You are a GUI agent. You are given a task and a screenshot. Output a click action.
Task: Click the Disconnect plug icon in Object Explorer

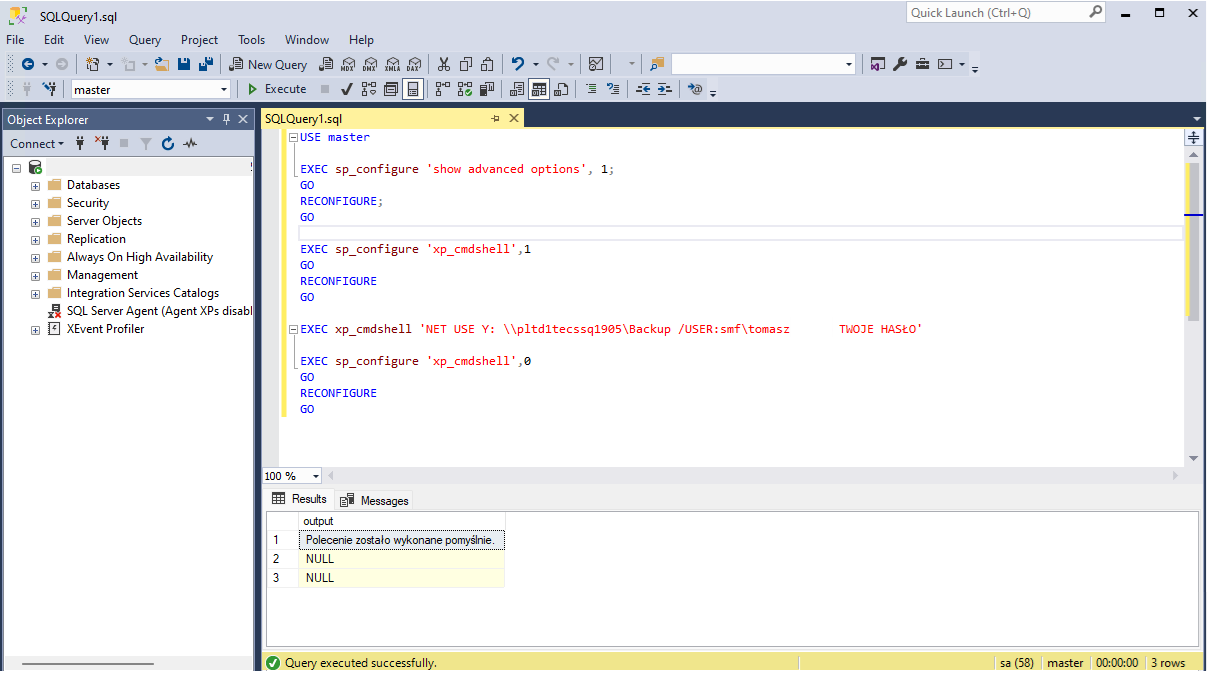102,144
